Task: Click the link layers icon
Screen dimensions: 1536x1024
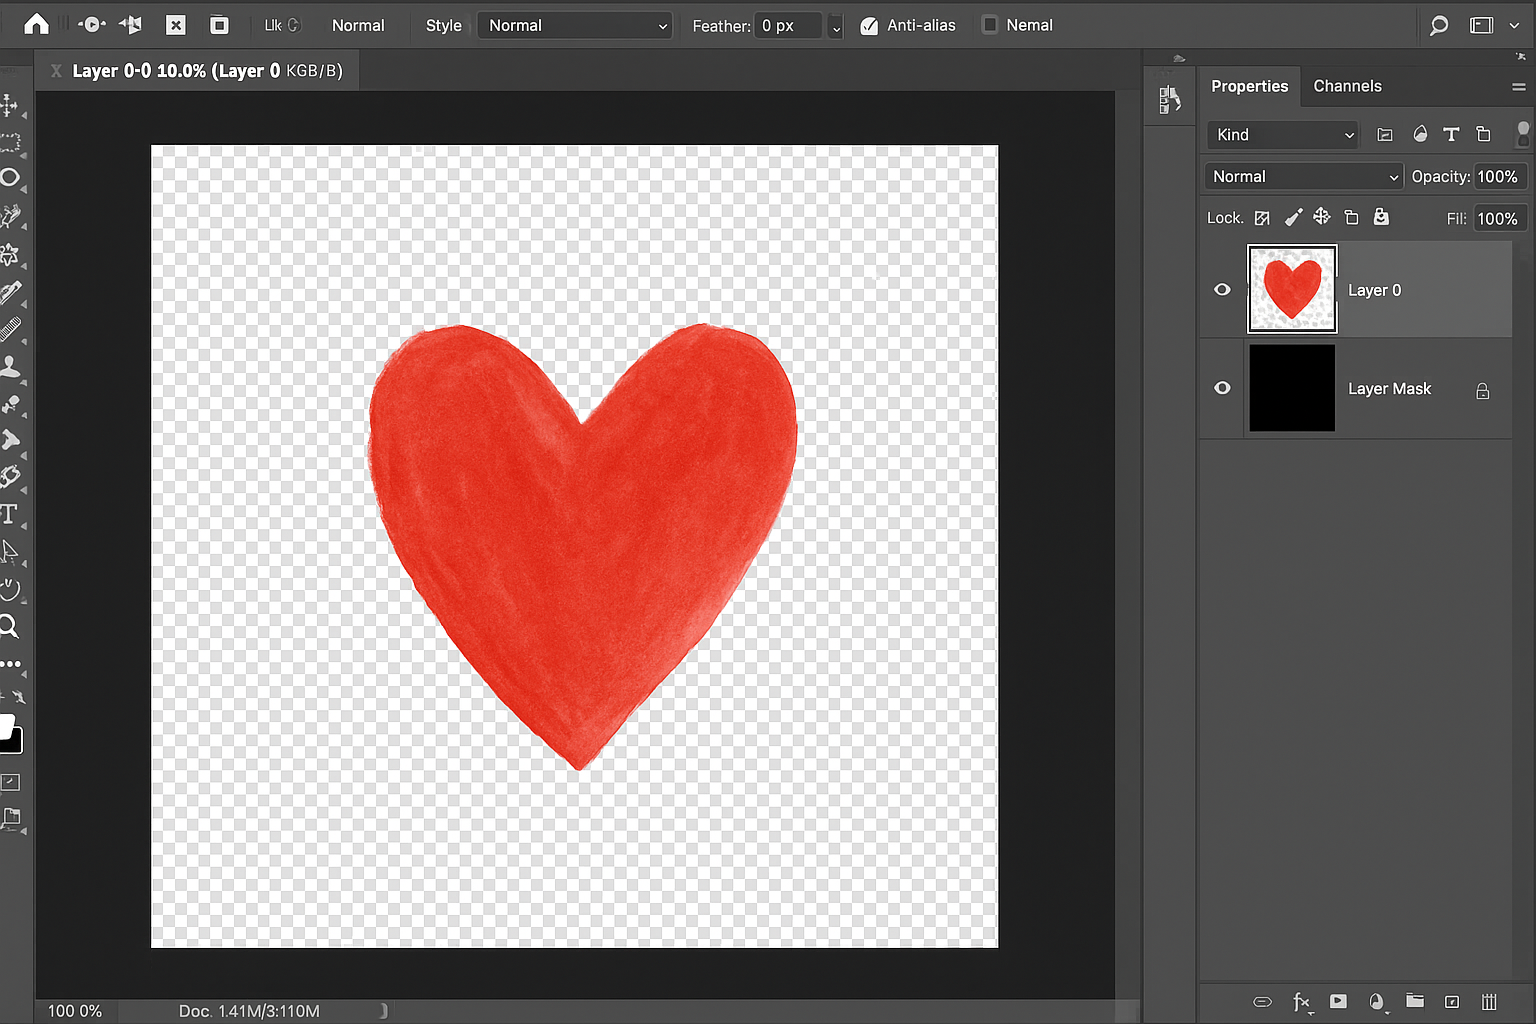Action: 1262,1001
